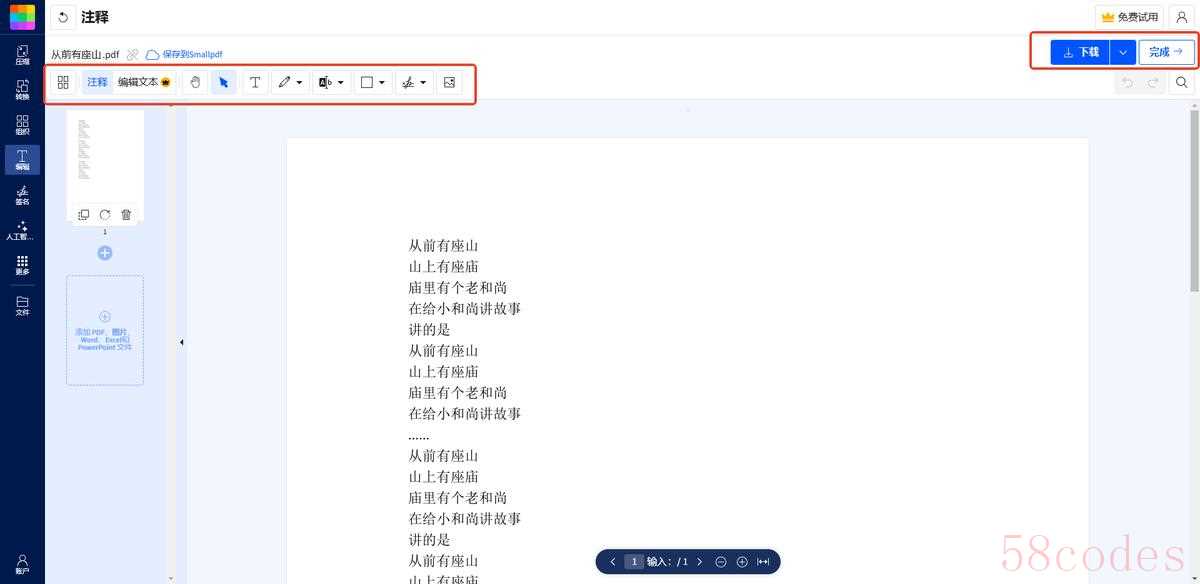Click the zoom in plus icon
Image resolution: width=1200 pixels, height=584 pixels.
[x=742, y=562]
